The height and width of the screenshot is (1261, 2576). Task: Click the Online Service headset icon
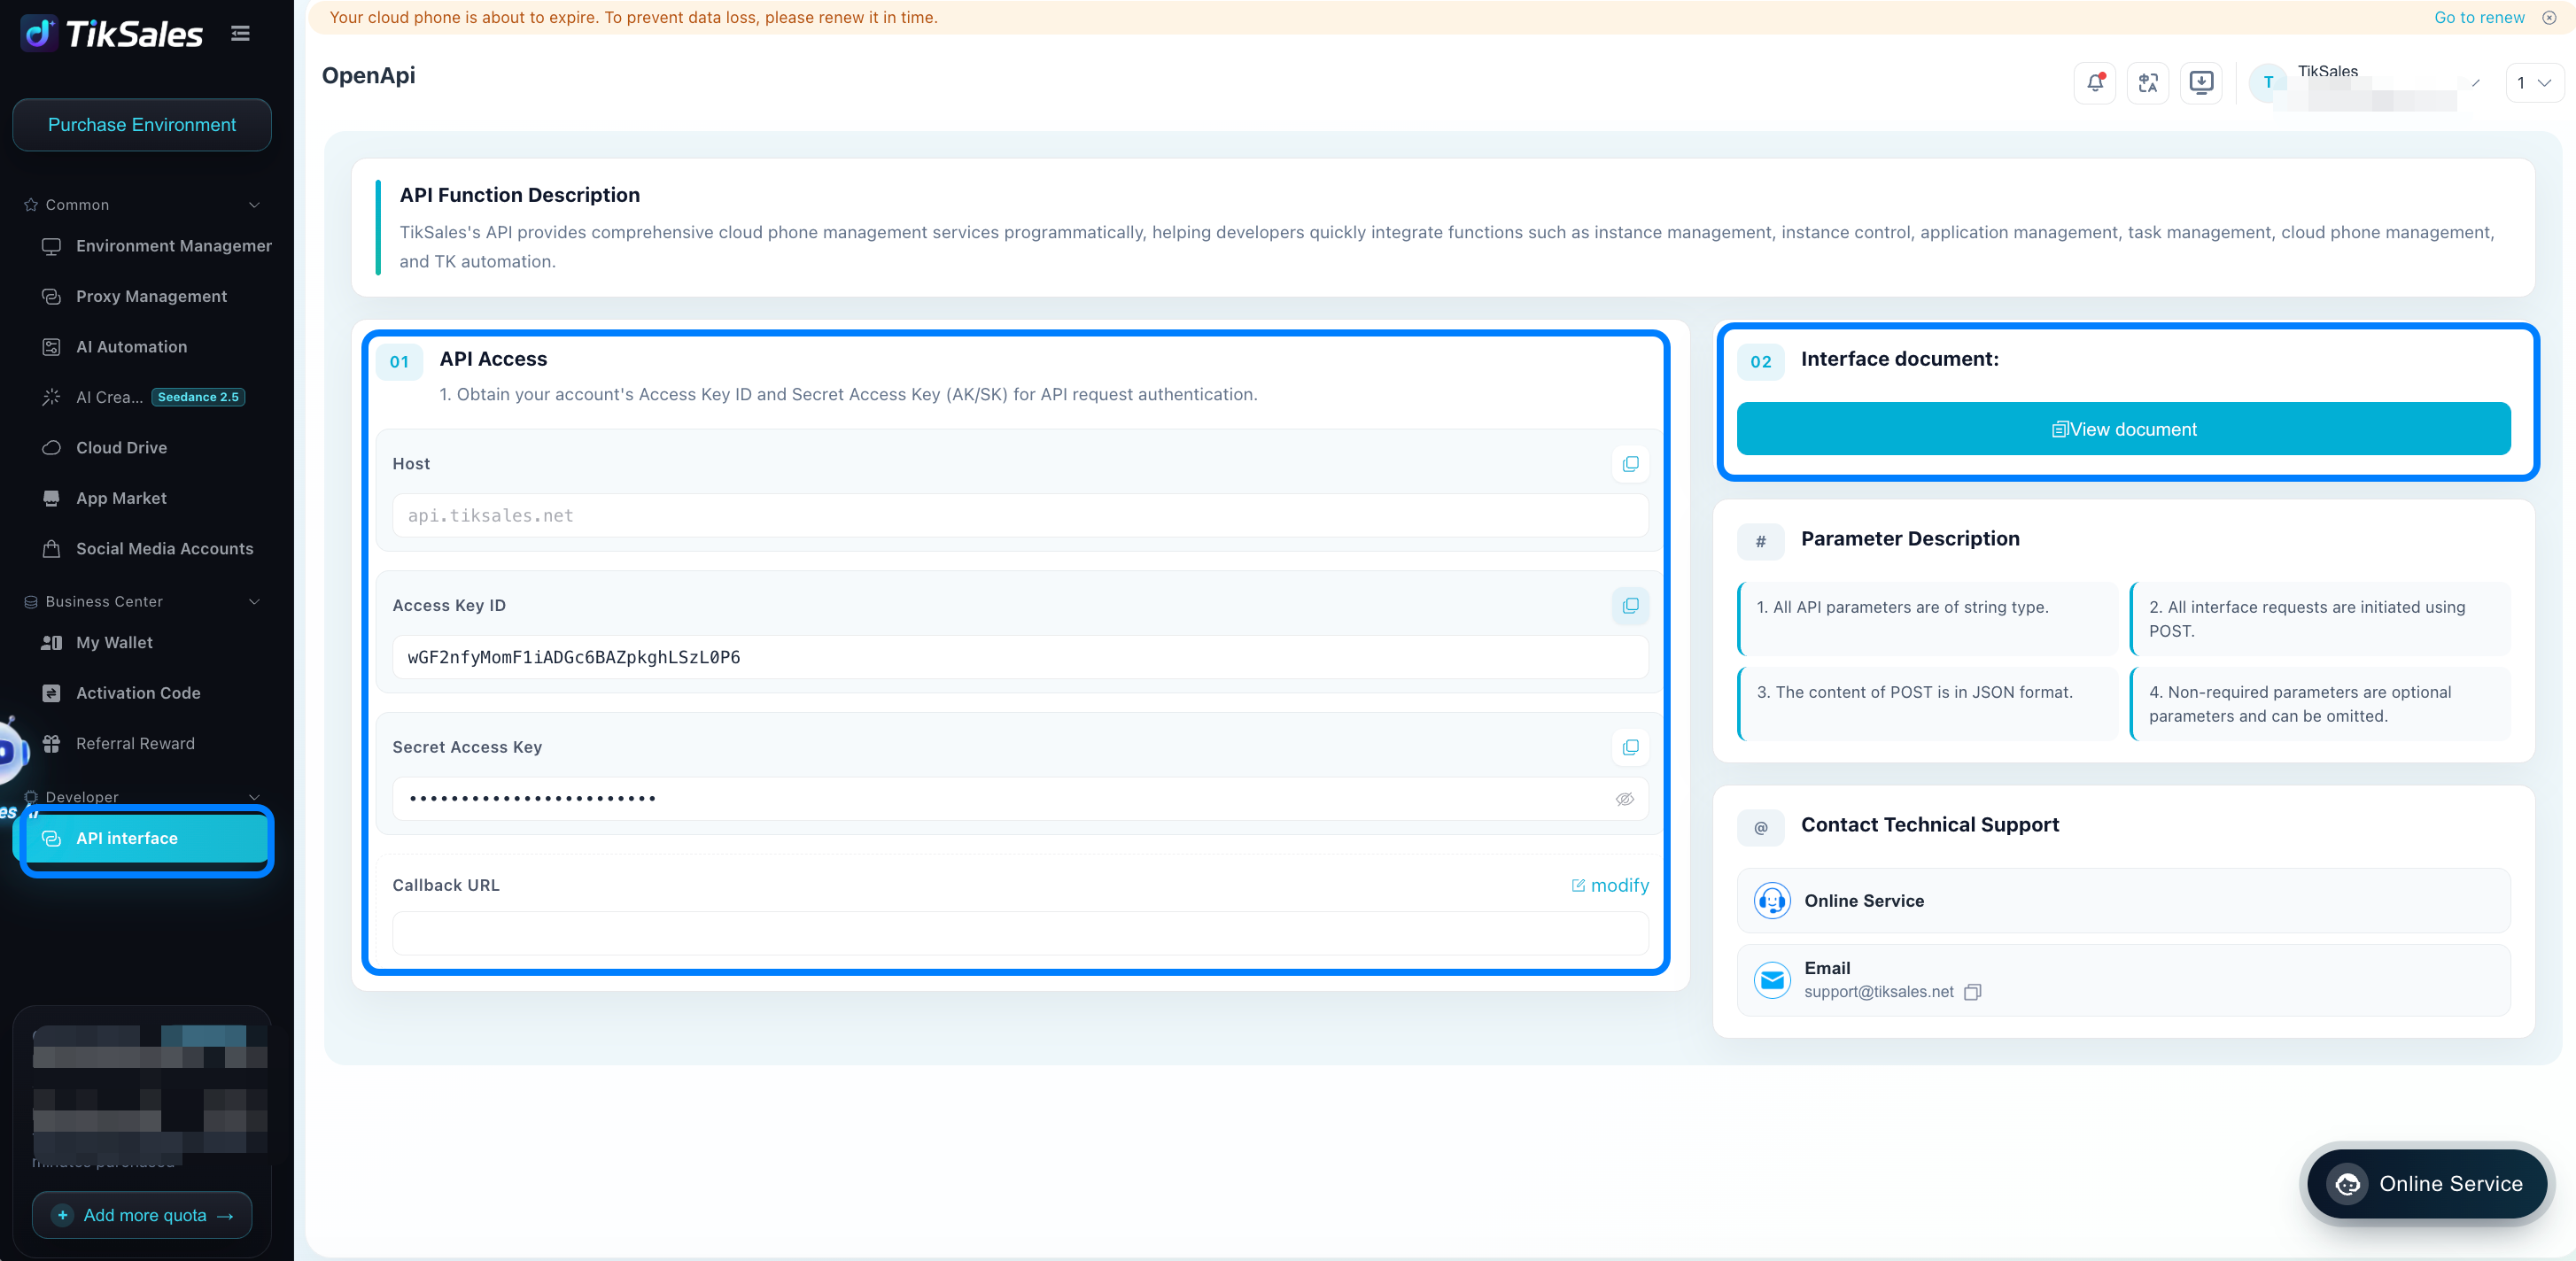[x=1772, y=901]
